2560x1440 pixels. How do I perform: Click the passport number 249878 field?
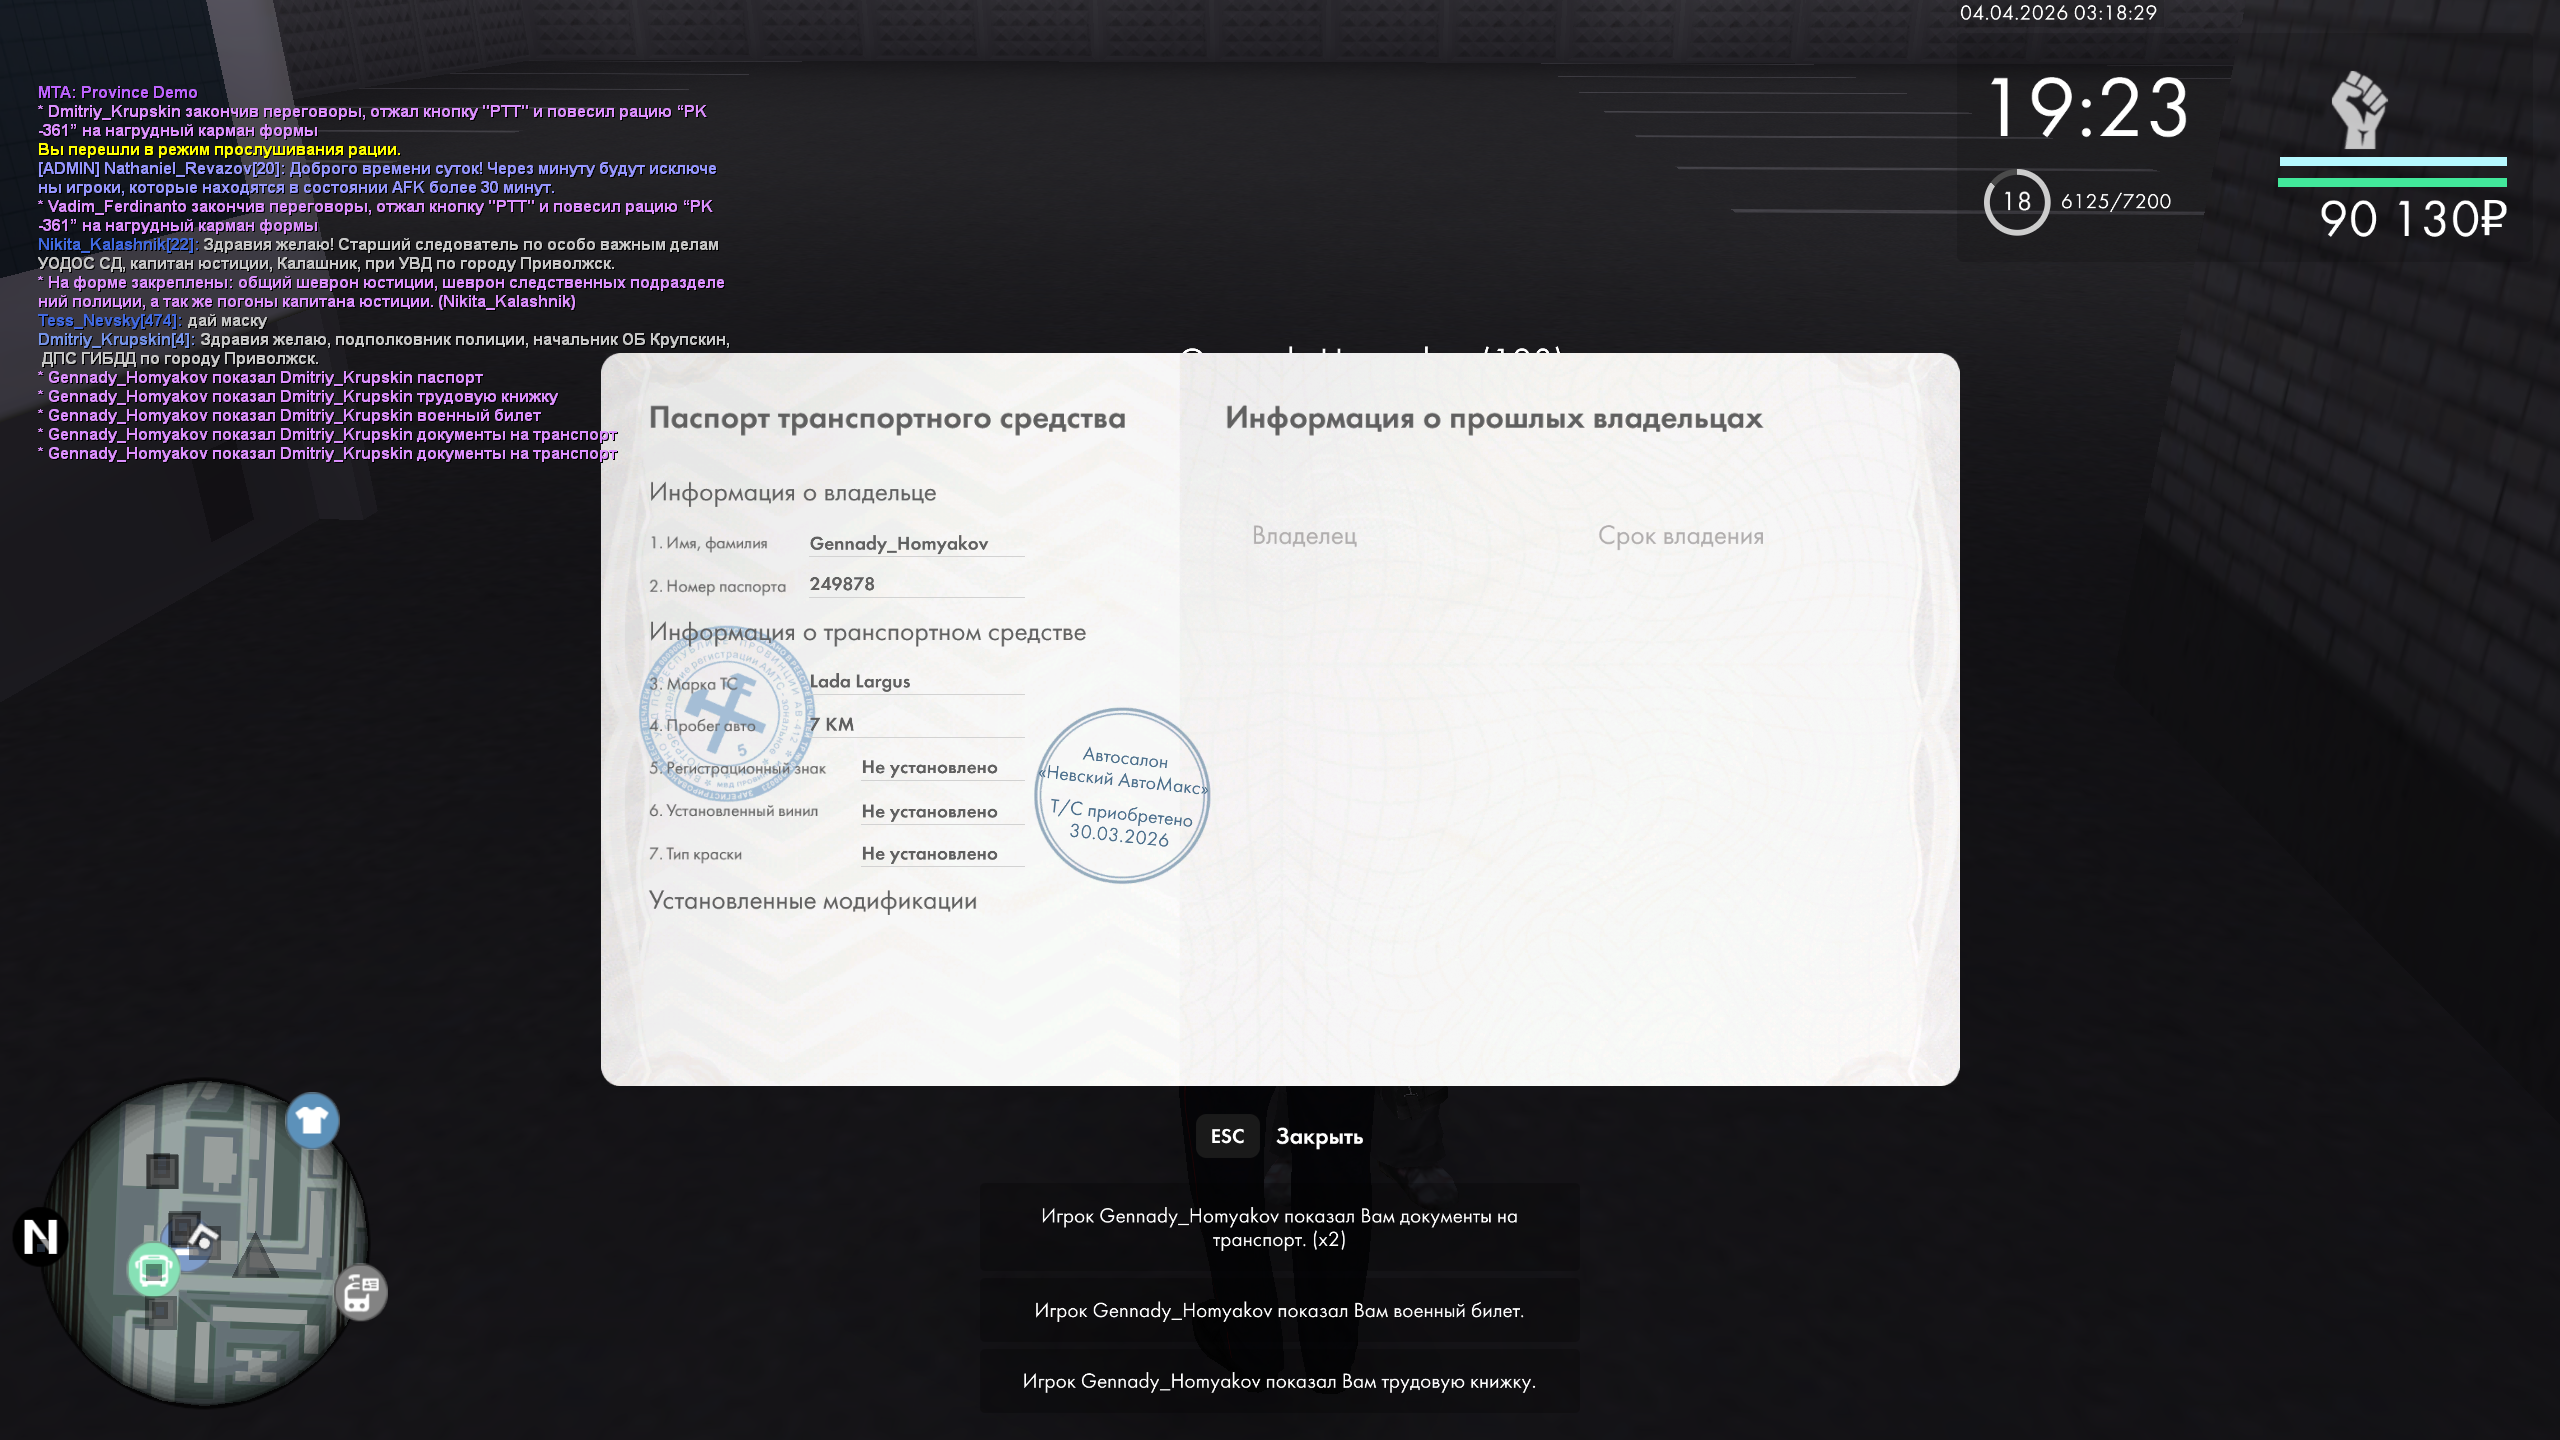842,584
